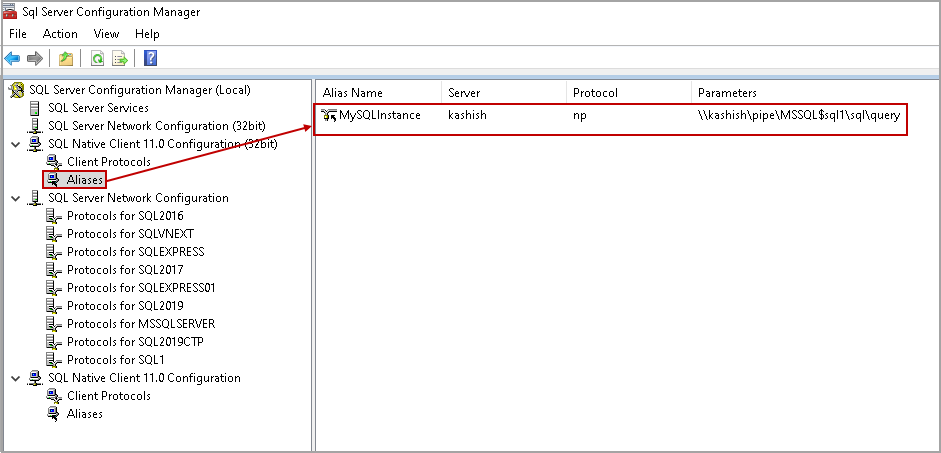941x453 pixels.
Task: Click the pipe path parameters value
Action: (x=799, y=115)
